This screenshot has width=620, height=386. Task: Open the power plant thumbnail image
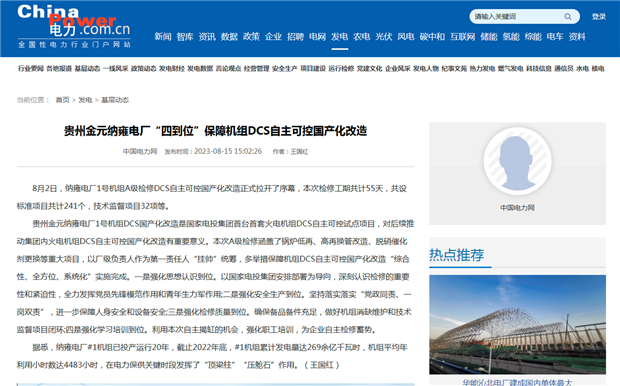[517, 324]
